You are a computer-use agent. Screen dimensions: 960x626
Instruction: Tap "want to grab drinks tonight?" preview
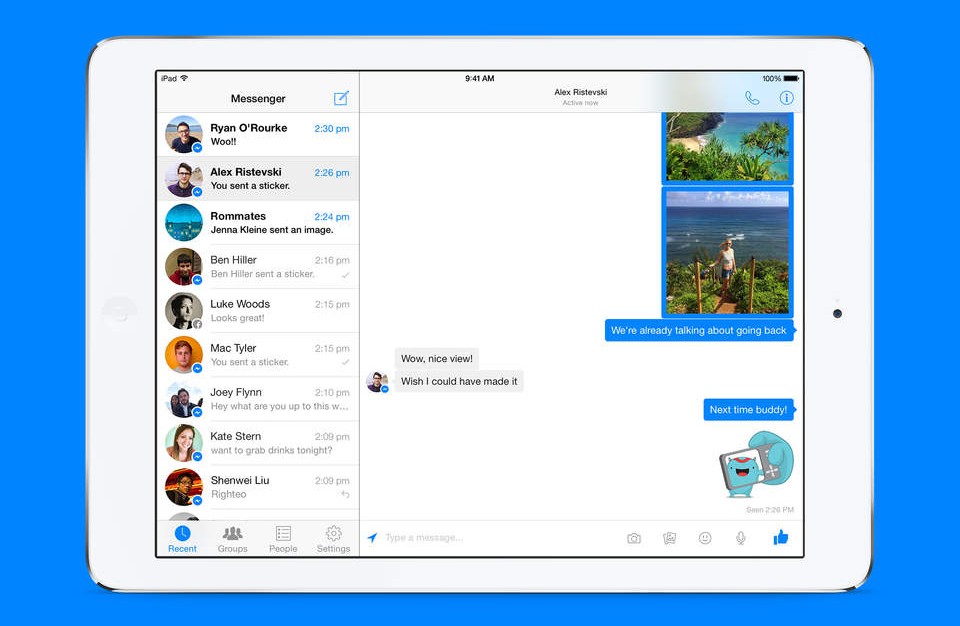[x=271, y=450]
